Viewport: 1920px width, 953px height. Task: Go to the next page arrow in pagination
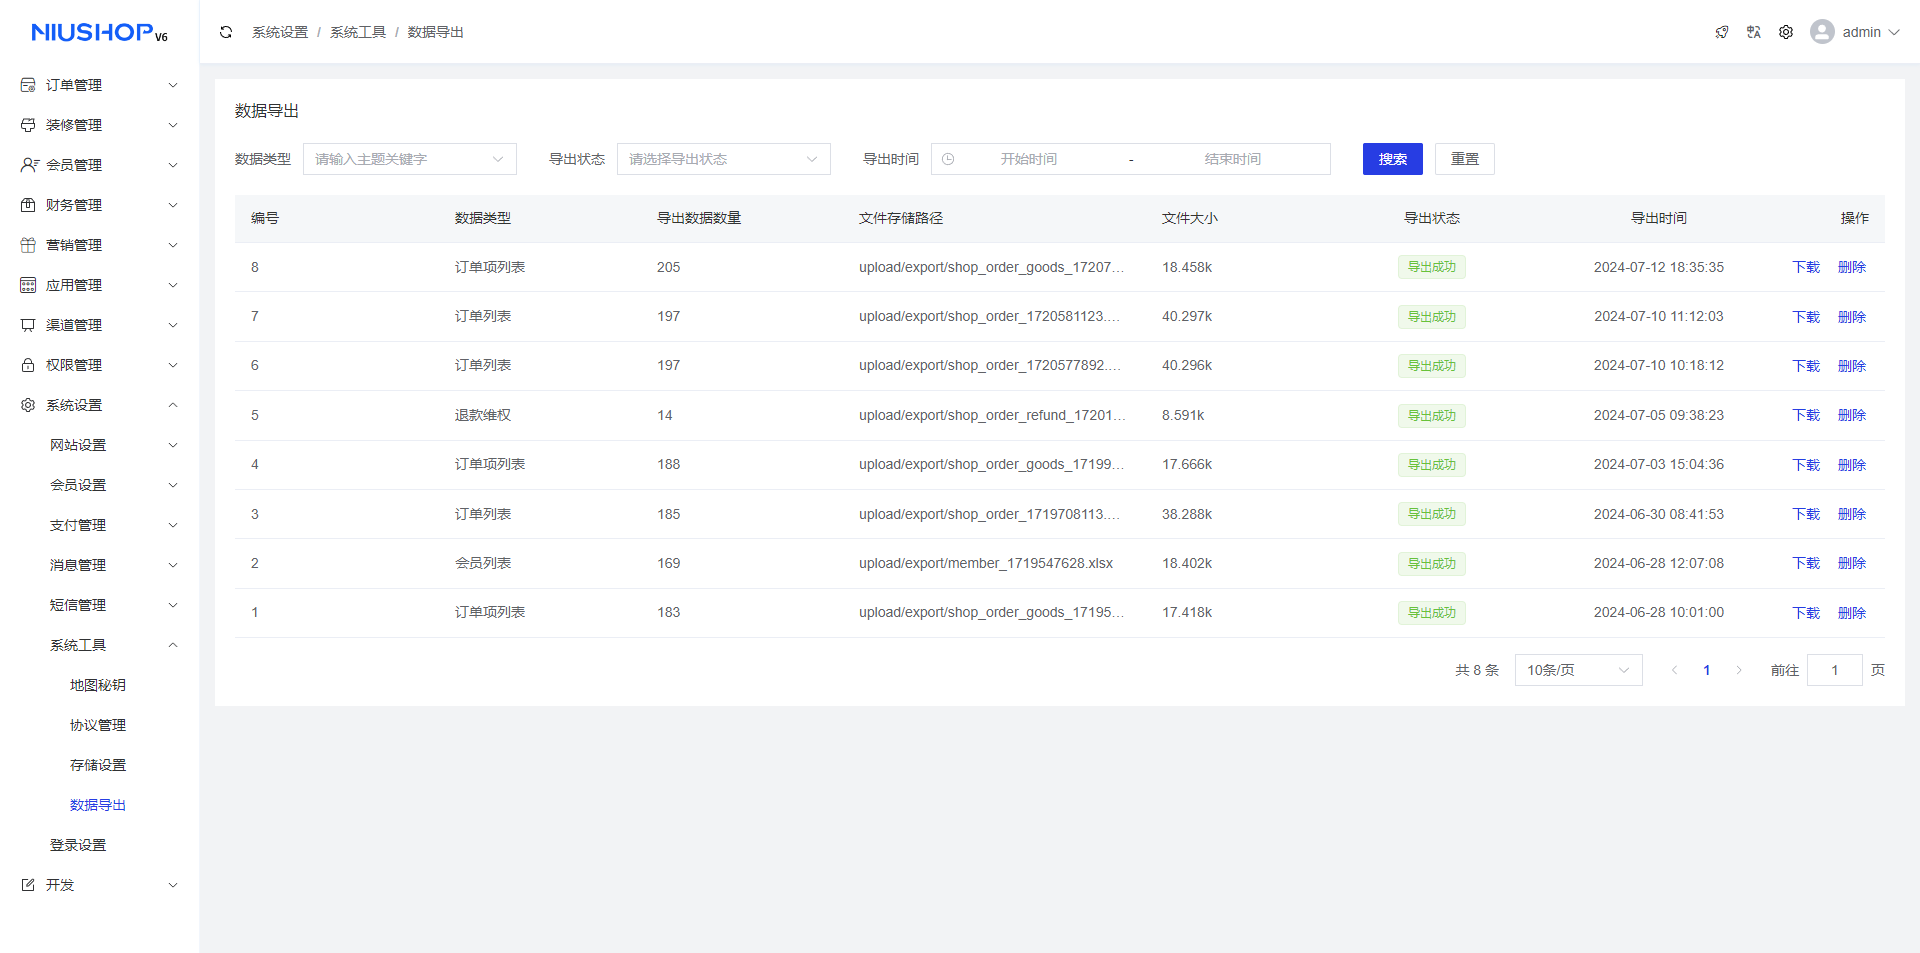coord(1739,670)
